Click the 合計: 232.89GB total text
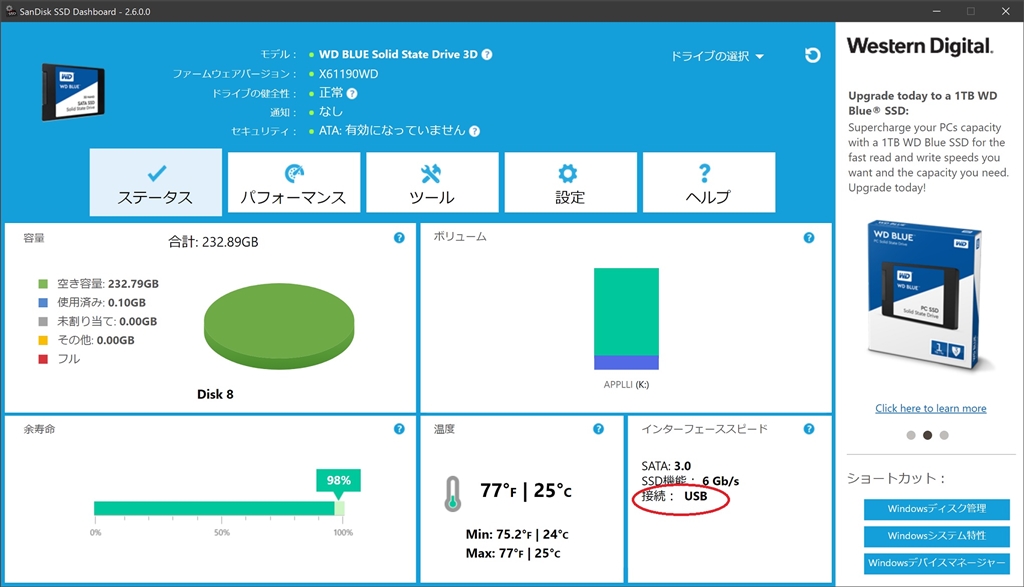1024x587 pixels. pyautogui.click(x=213, y=242)
